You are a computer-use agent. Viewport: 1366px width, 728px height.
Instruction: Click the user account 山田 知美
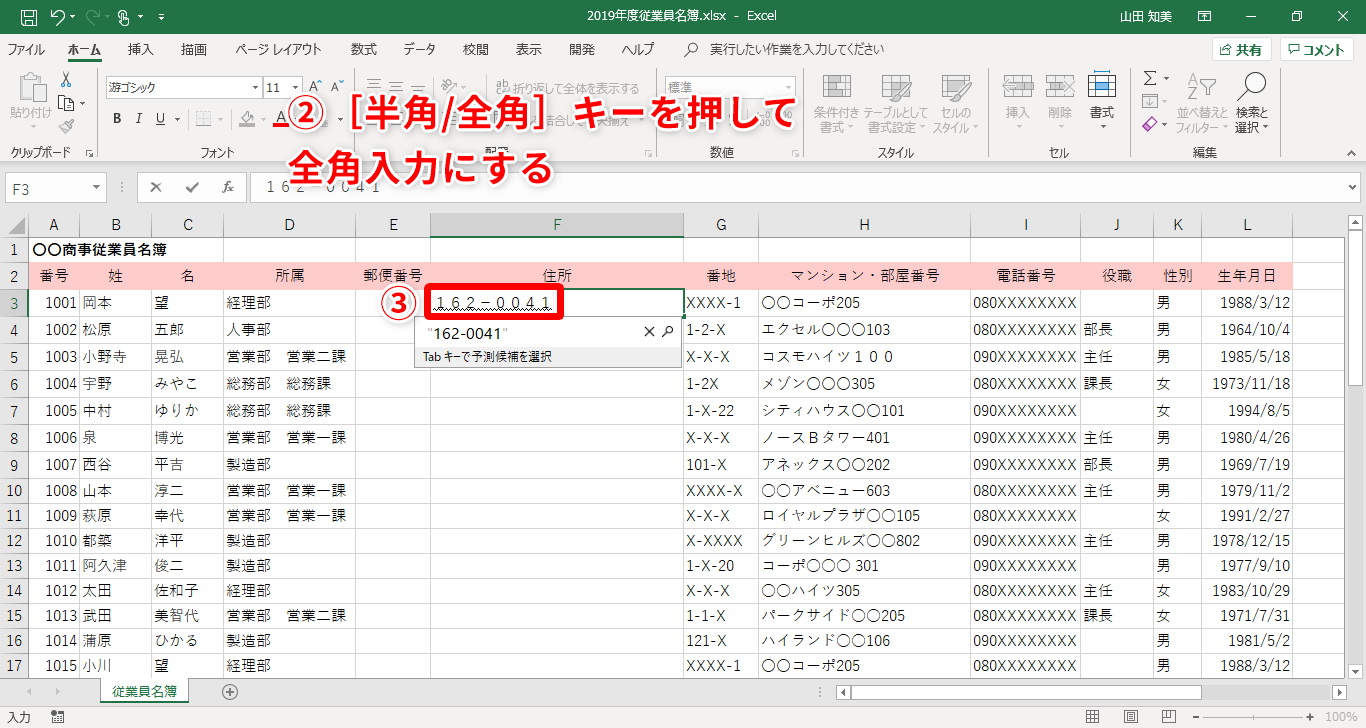tap(1148, 17)
